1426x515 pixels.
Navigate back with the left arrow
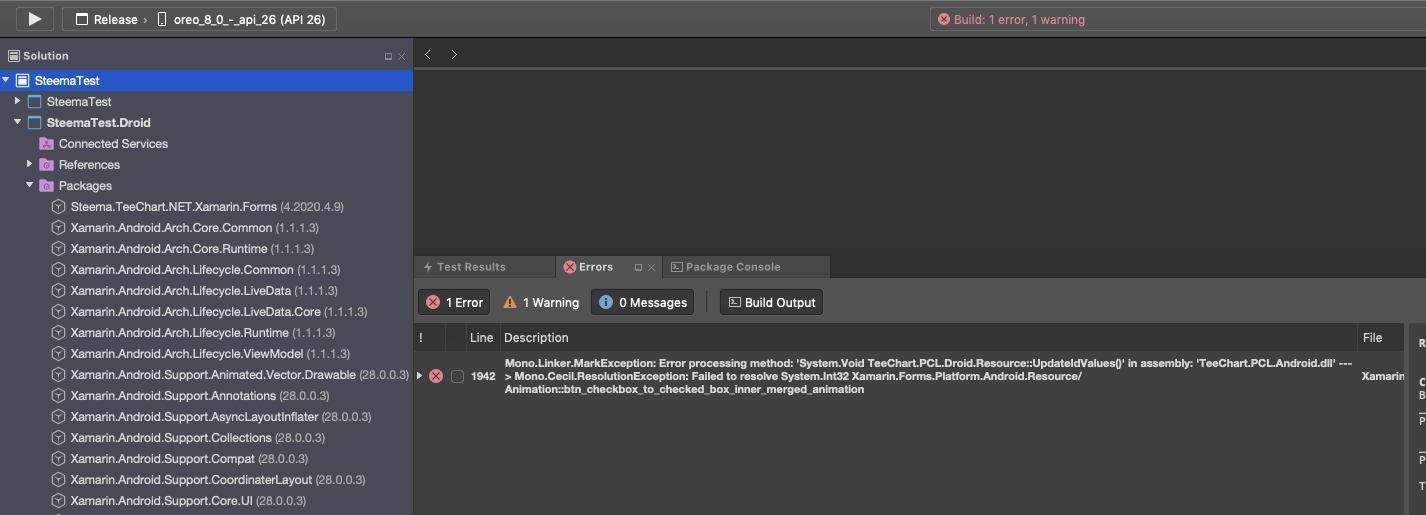tap(428, 55)
